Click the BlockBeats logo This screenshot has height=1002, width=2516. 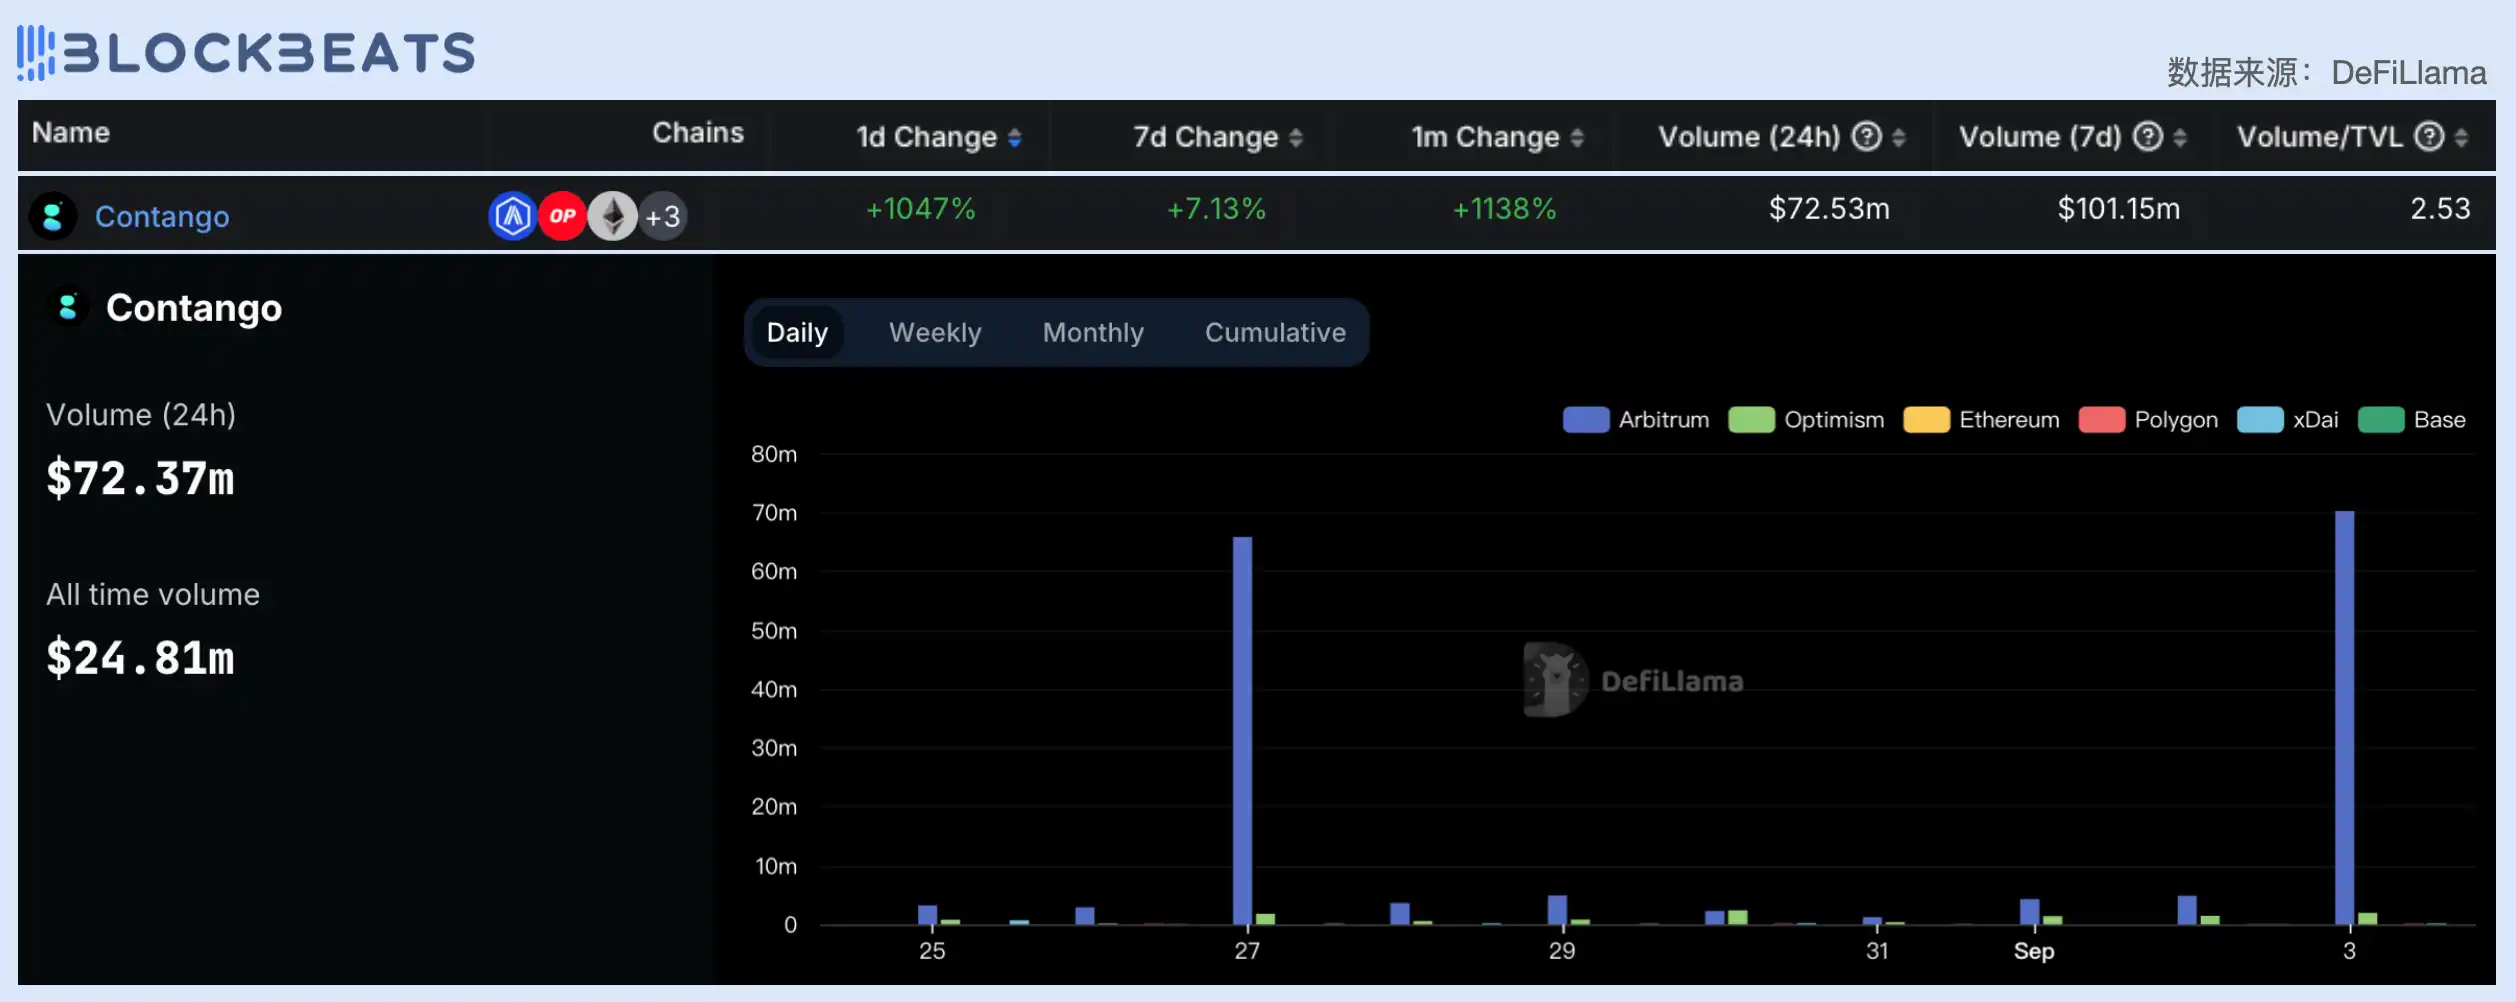[246, 53]
